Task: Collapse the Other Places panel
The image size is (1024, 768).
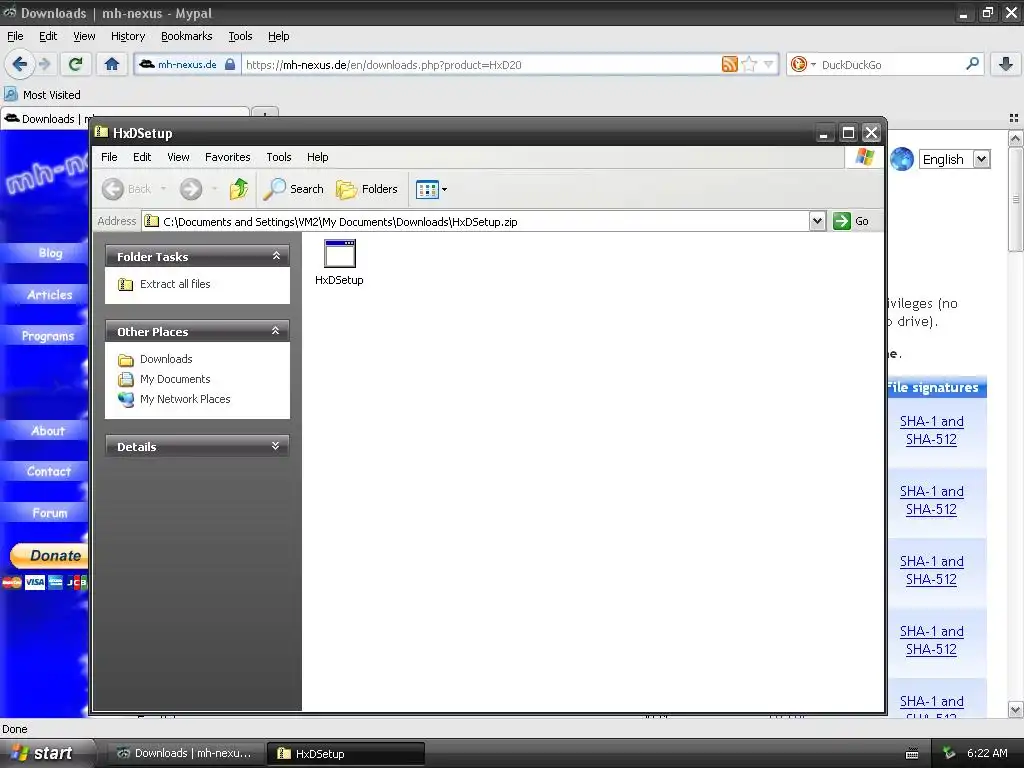Action: pyautogui.click(x=276, y=331)
